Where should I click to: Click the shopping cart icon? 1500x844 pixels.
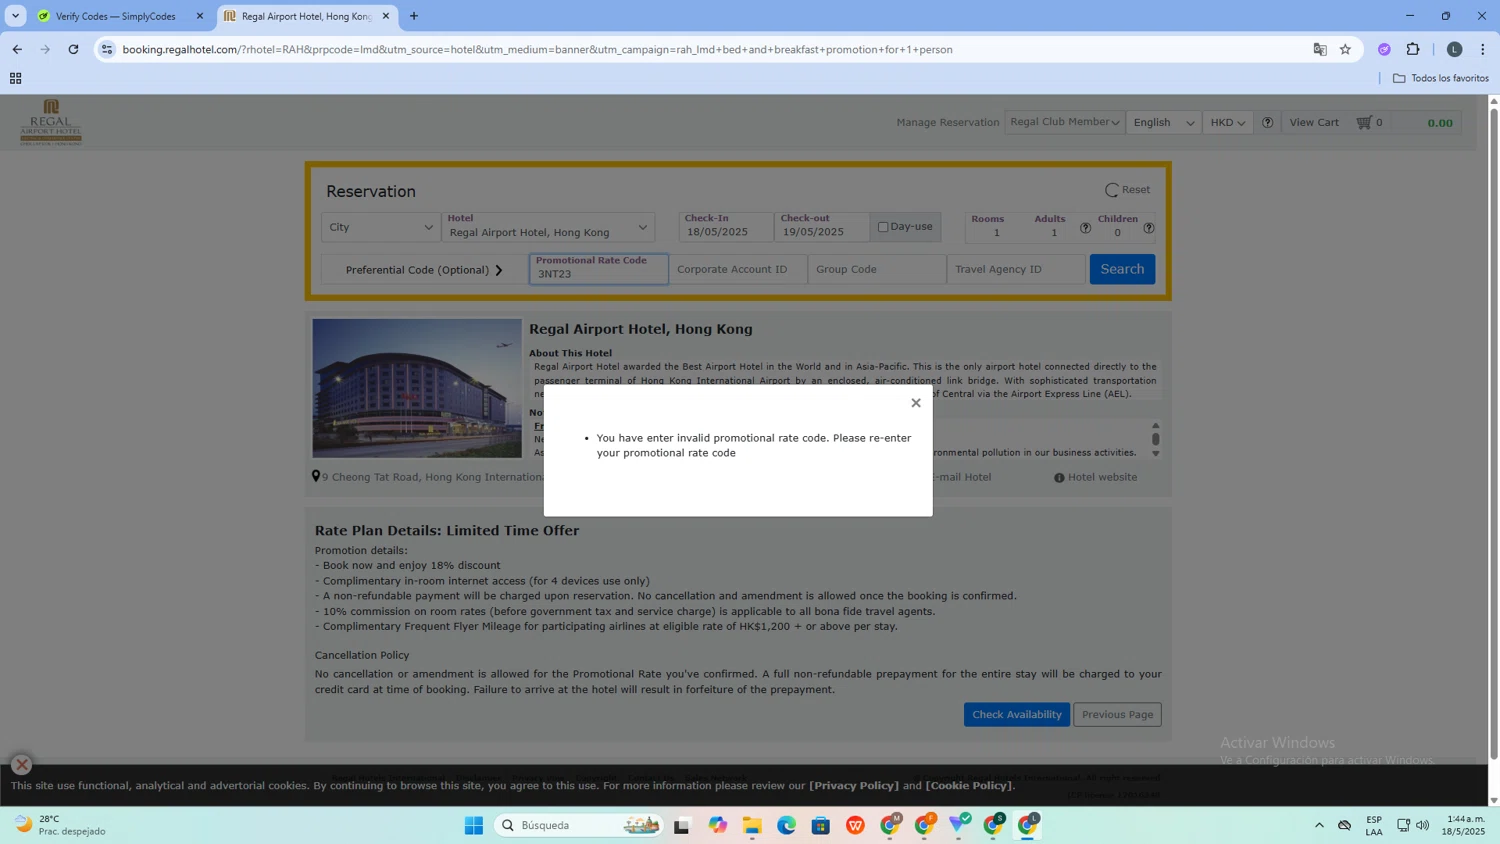pyautogui.click(x=1363, y=122)
